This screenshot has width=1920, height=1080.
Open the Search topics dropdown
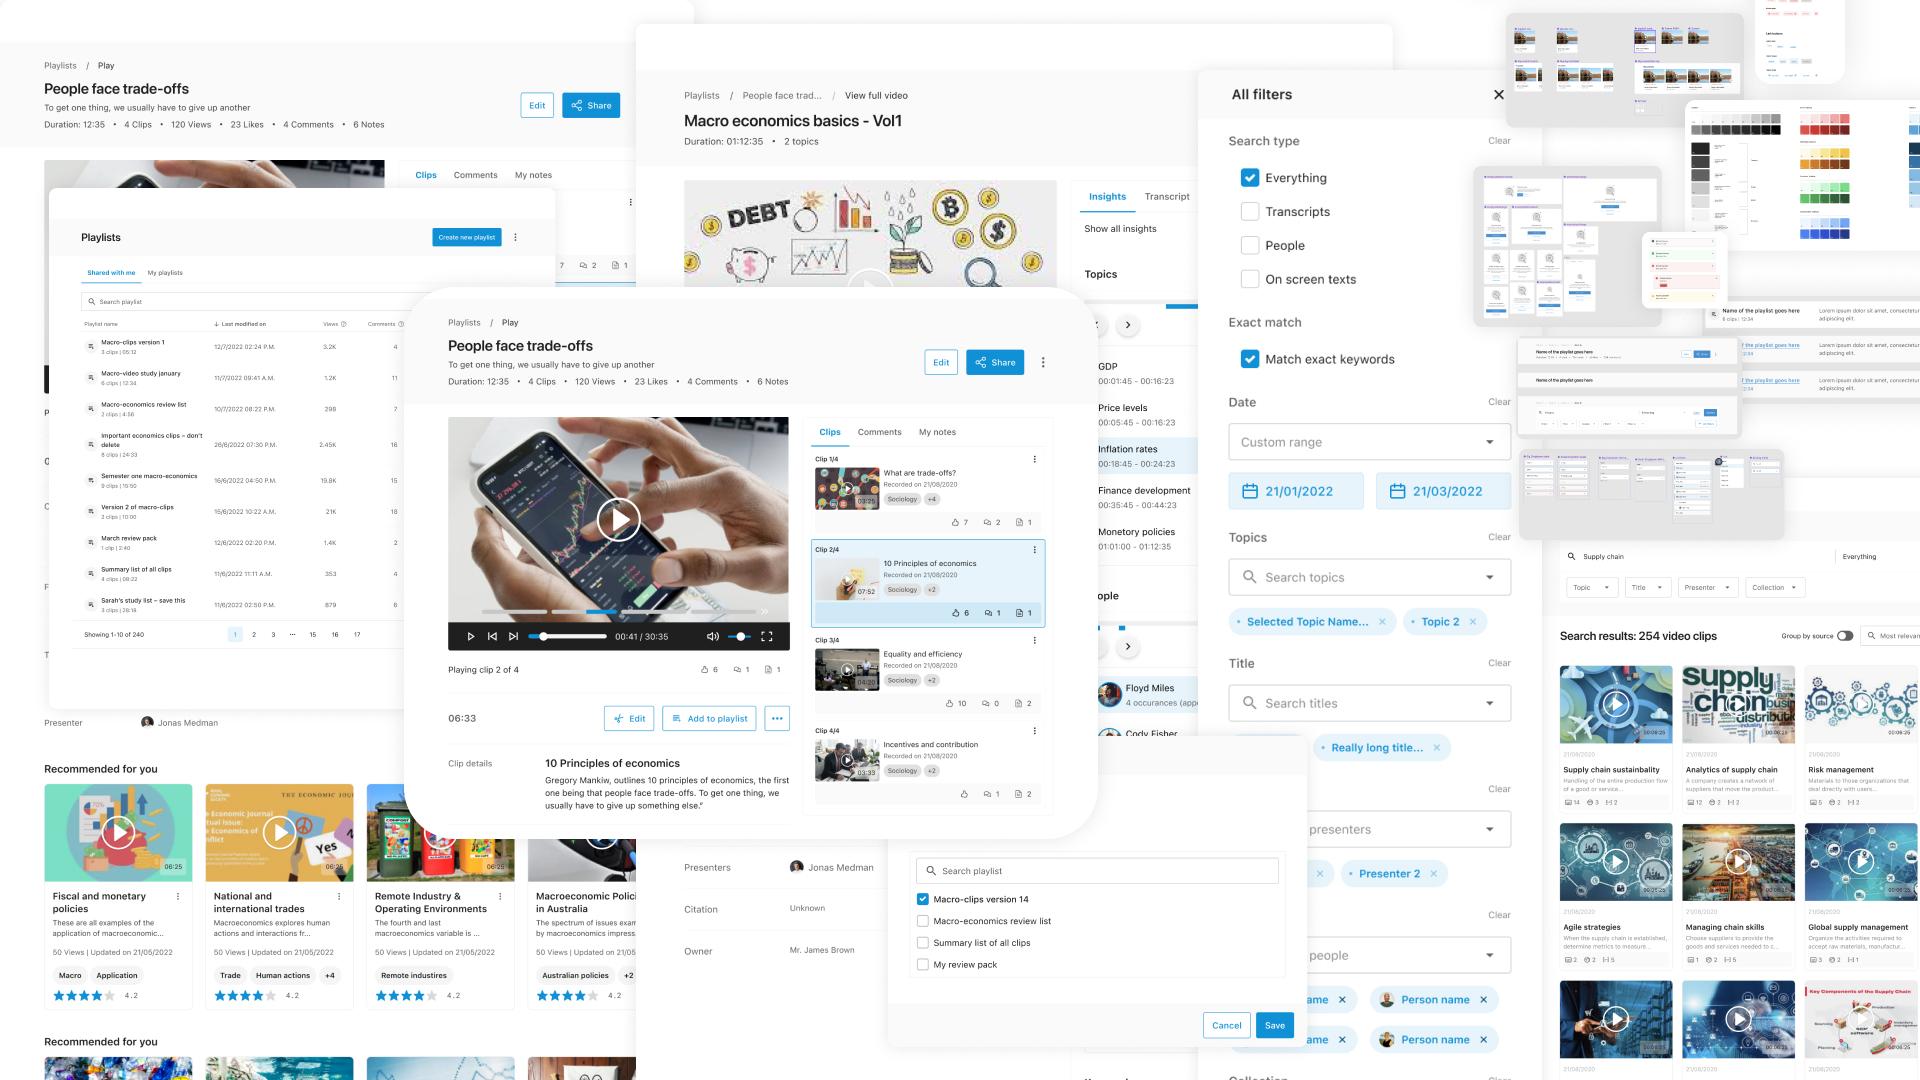tap(1370, 577)
